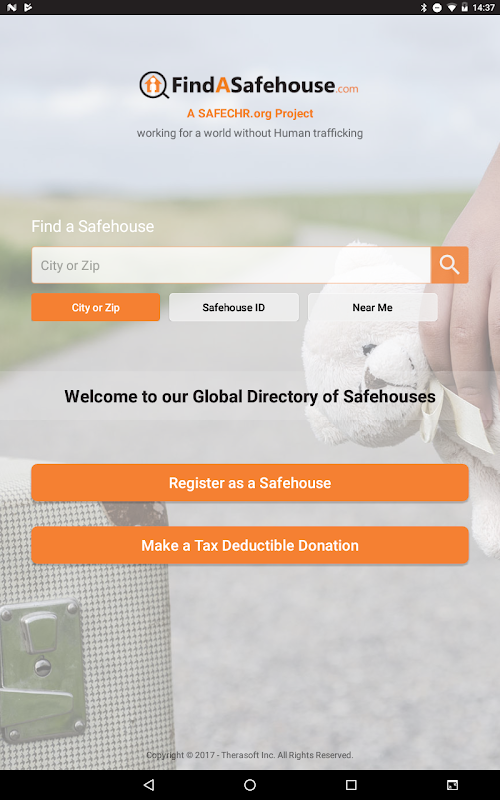500x800 pixels.
Task: Select the City or Zip search mode
Action: pos(95,307)
